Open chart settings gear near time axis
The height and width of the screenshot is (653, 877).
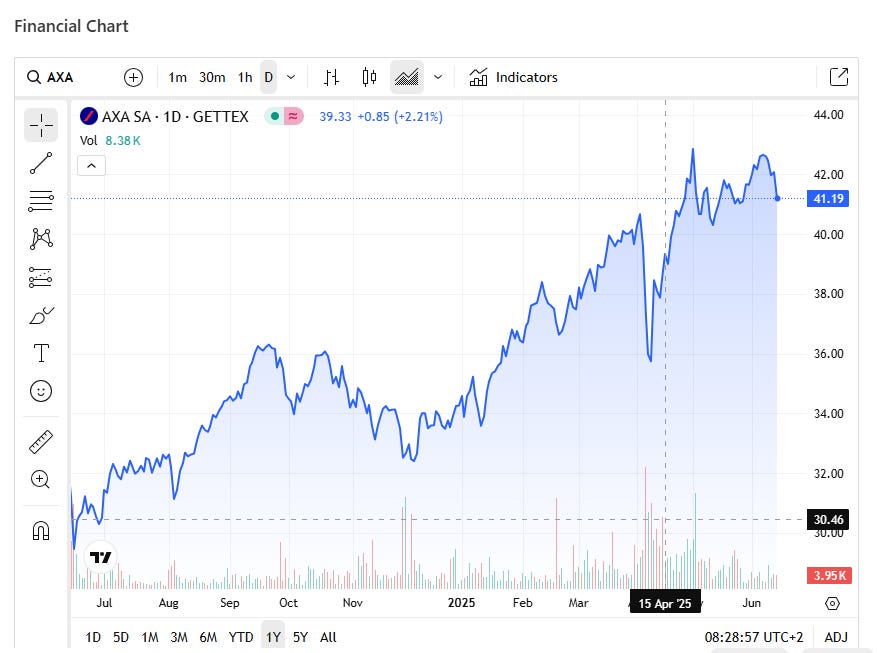pyautogui.click(x=832, y=604)
